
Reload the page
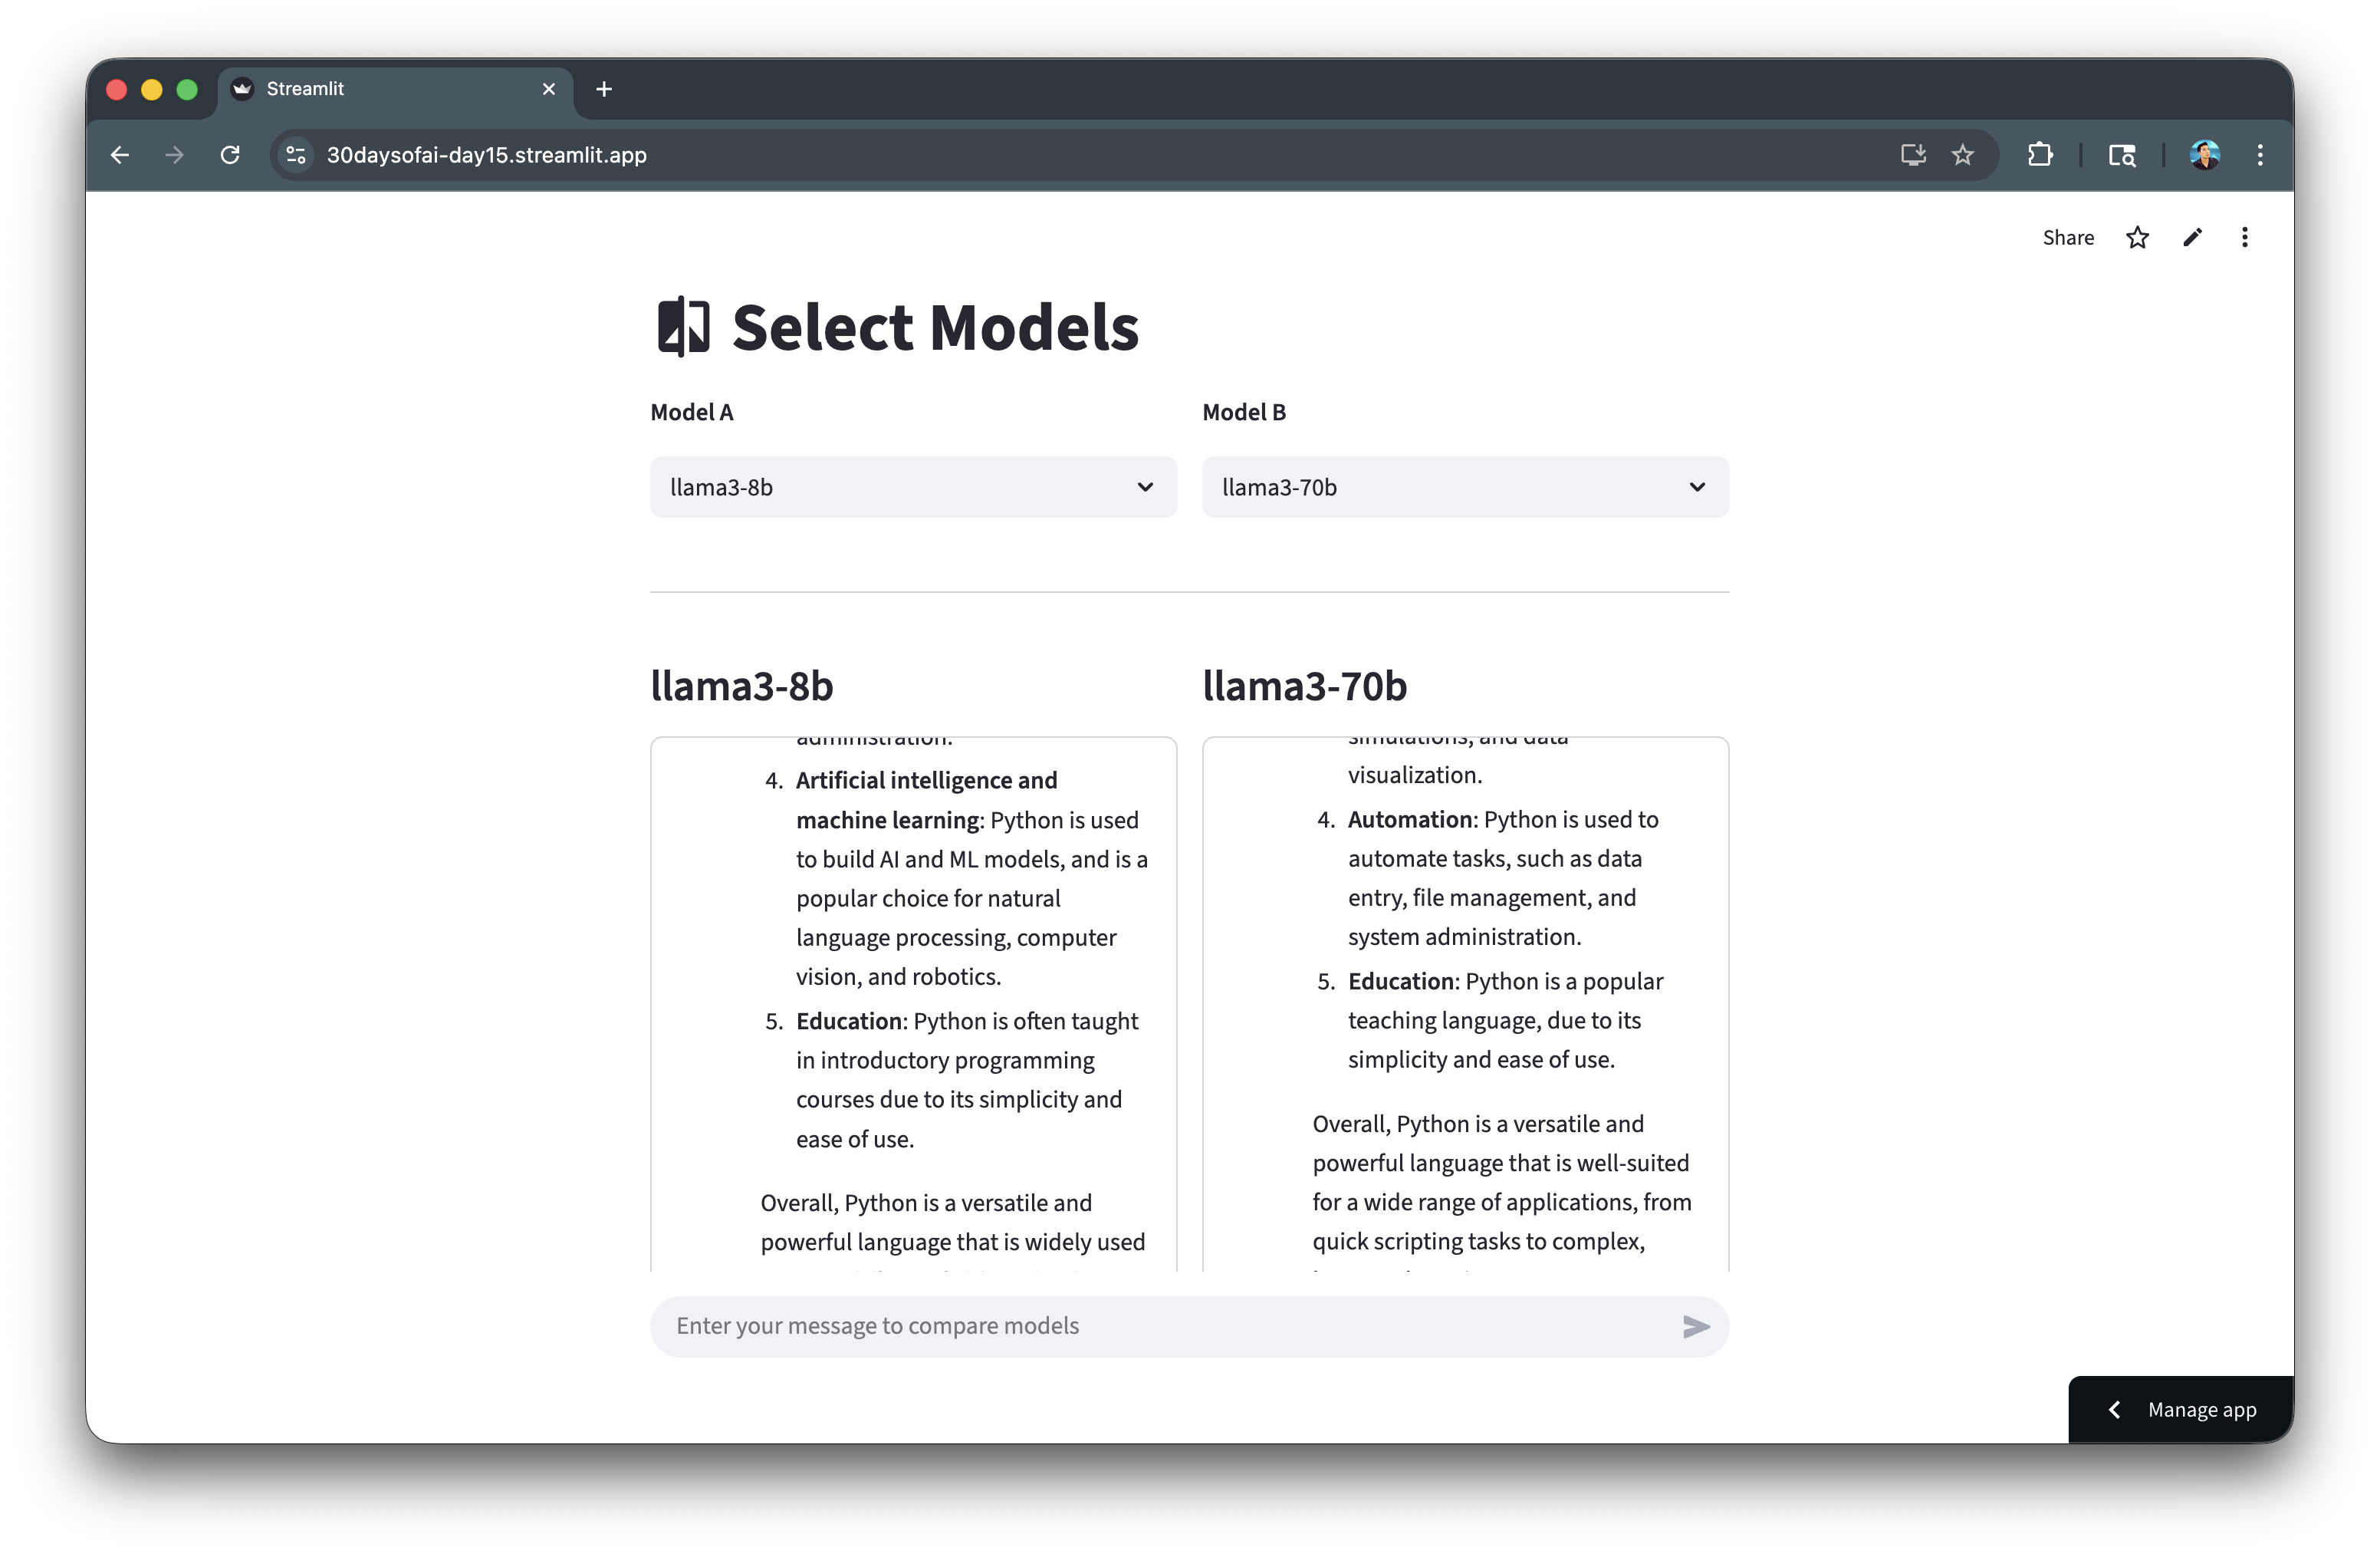coord(230,155)
